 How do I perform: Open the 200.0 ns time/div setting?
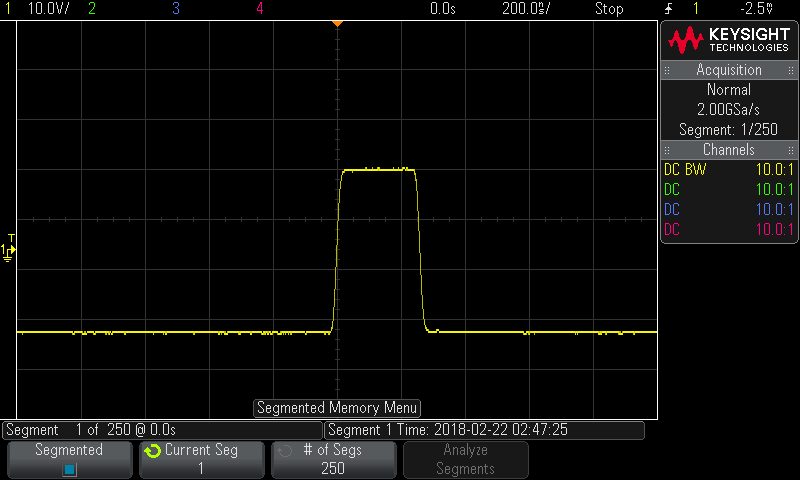[x=525, y=9]
